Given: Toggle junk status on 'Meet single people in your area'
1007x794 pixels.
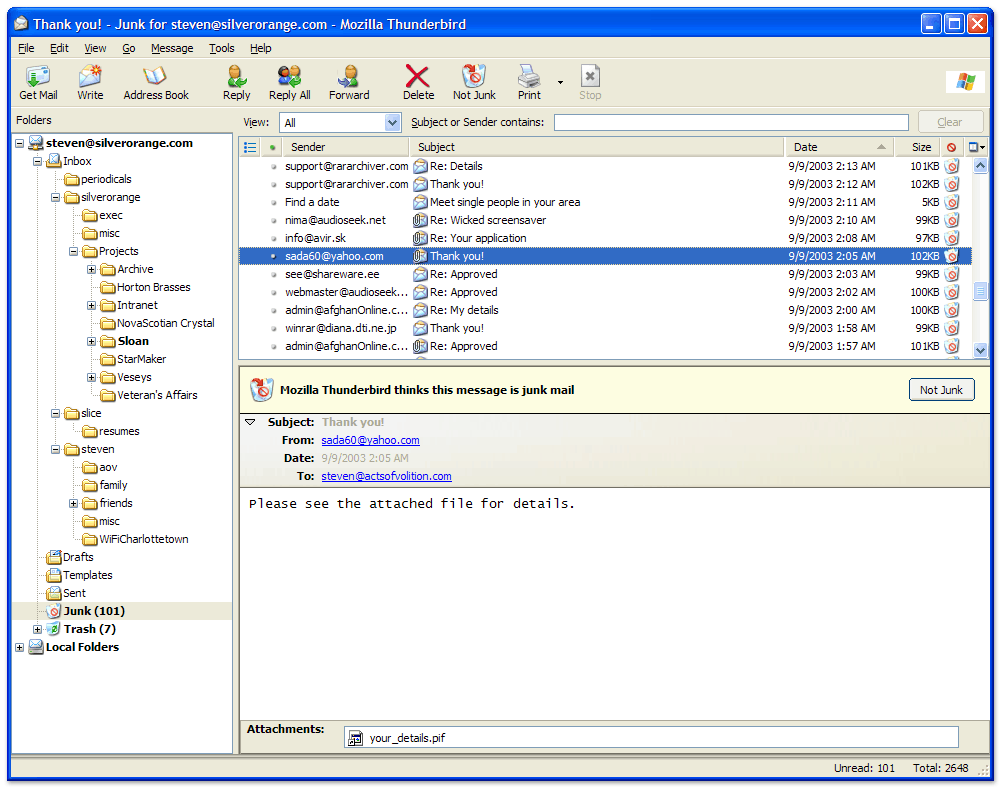Looking at the screenshot, I should [952, 202].
